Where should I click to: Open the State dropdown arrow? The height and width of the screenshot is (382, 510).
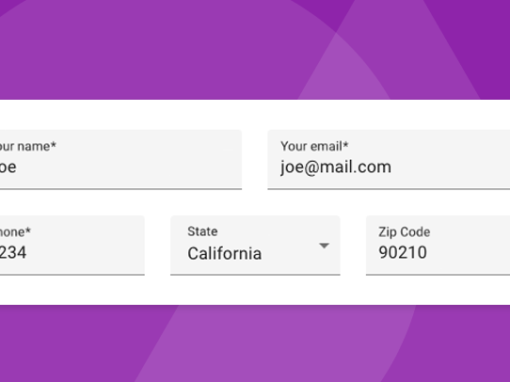tap(324, 246)
